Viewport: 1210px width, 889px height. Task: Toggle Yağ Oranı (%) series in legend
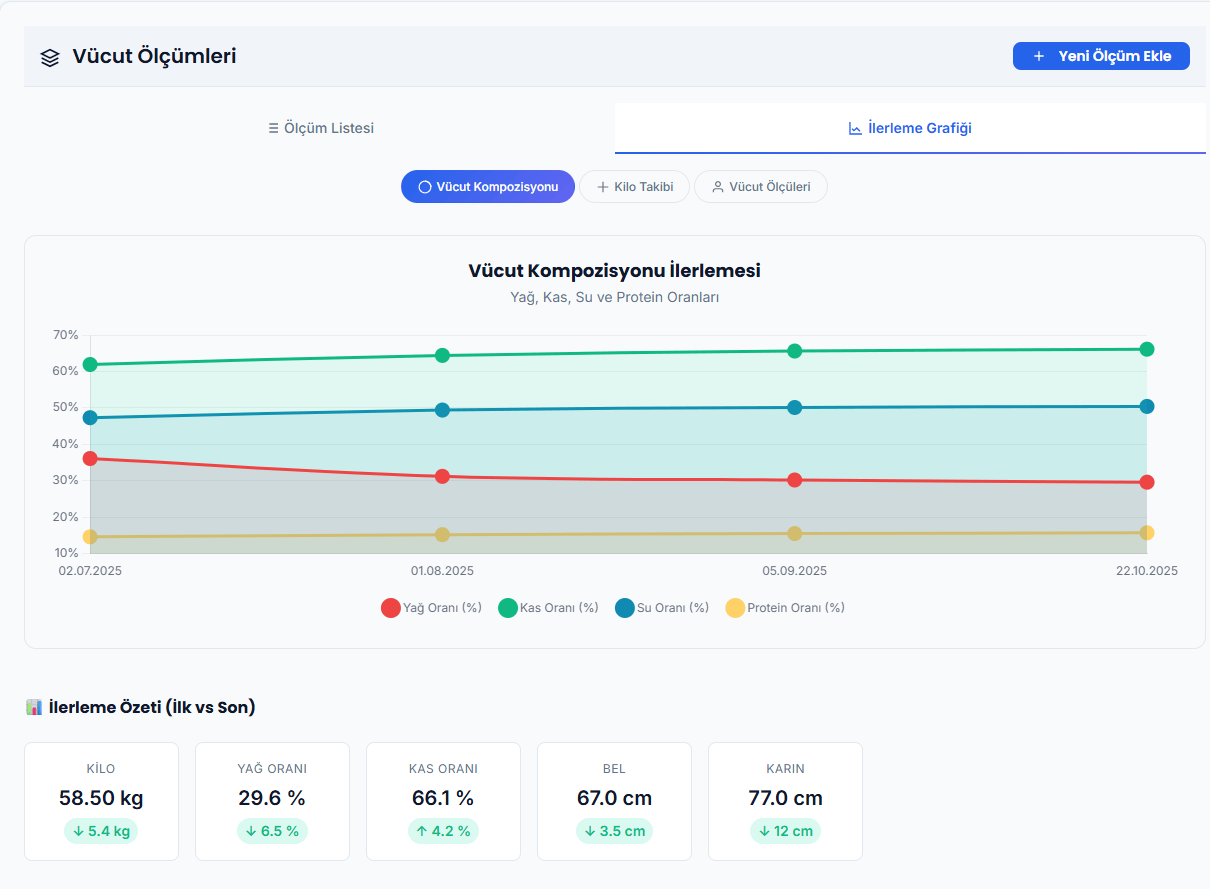click(x=441, y=607)
